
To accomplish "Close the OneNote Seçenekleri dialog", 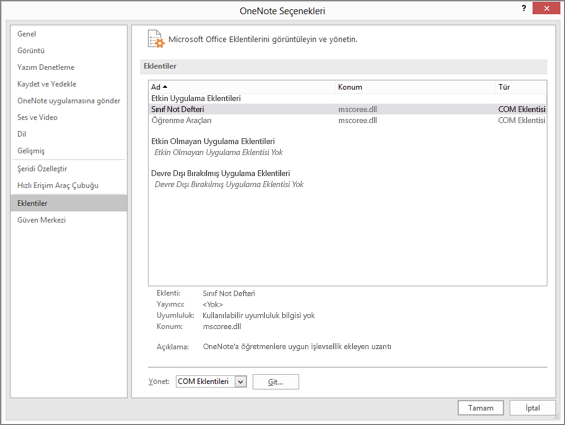I will click(546, 8).
